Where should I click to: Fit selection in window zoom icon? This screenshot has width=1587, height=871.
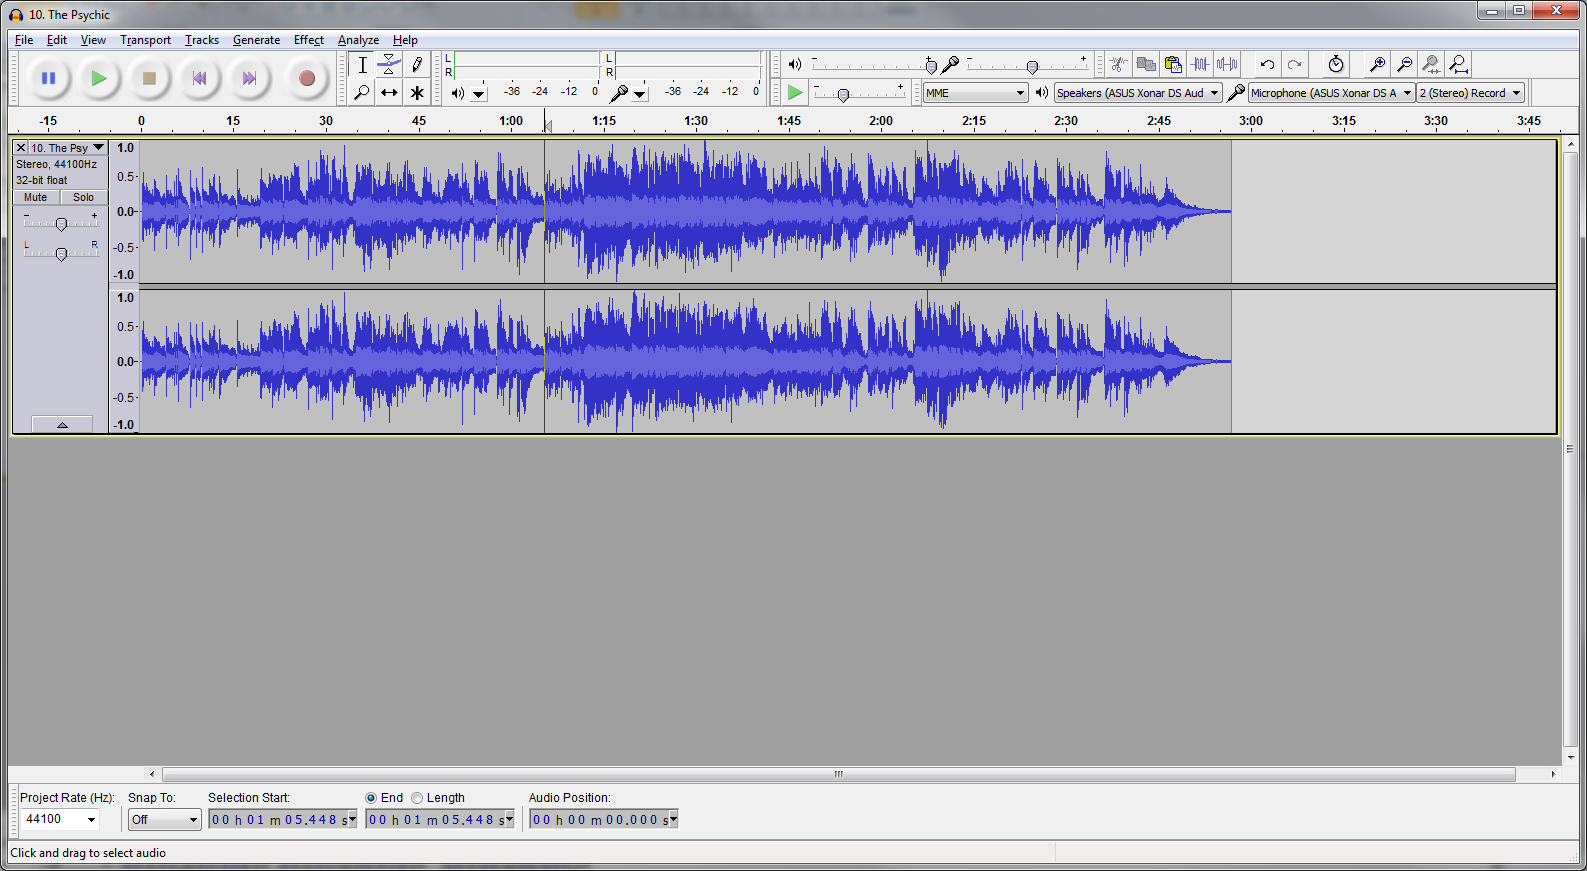[x=1431, y=64]
